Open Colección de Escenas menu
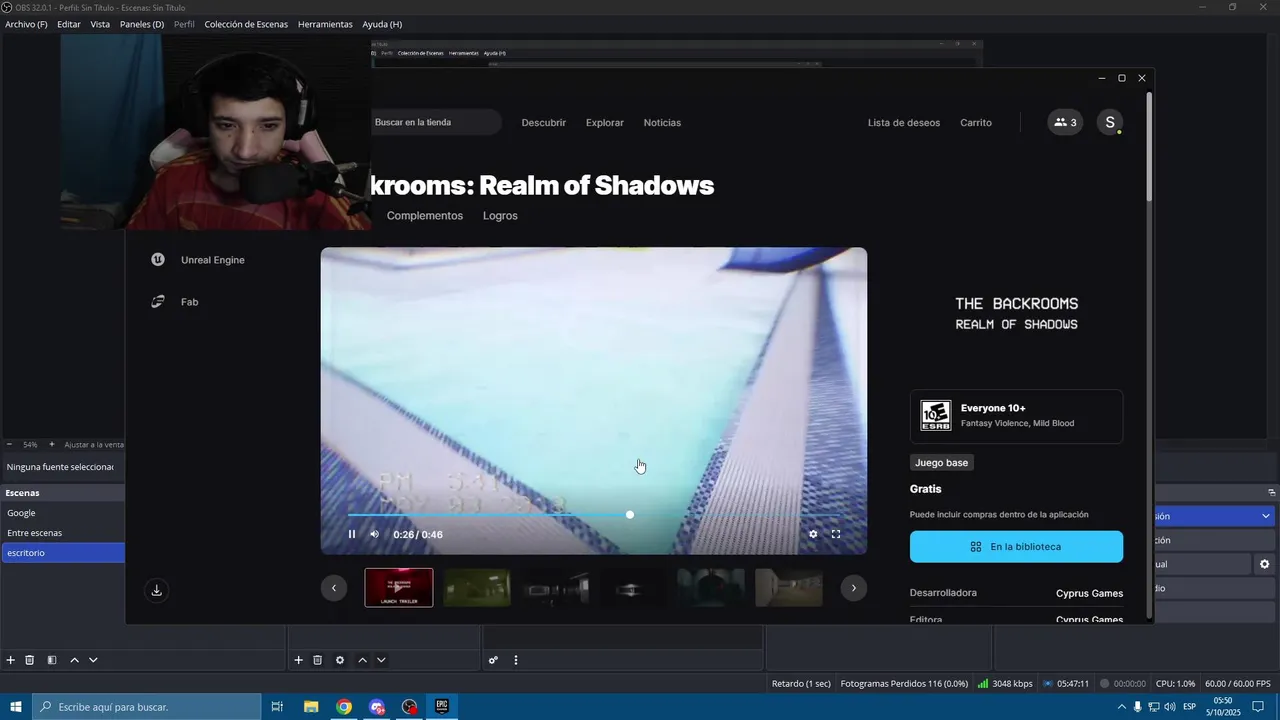The image size is (1280, 720). click(246, 24)
